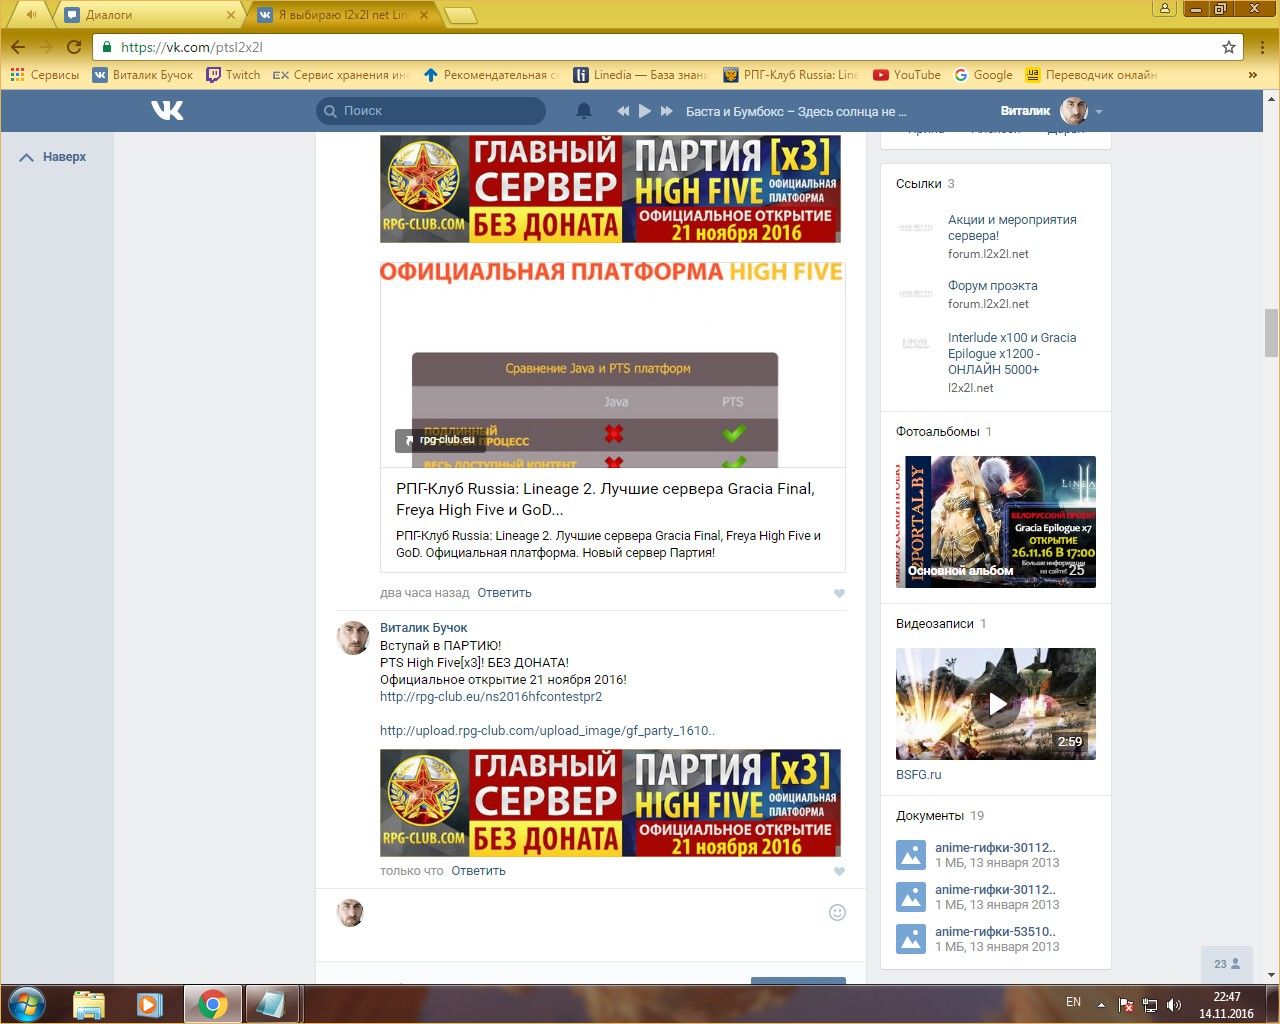Expand the Виталик profile menu arrow

click(x=1099, y=112)
